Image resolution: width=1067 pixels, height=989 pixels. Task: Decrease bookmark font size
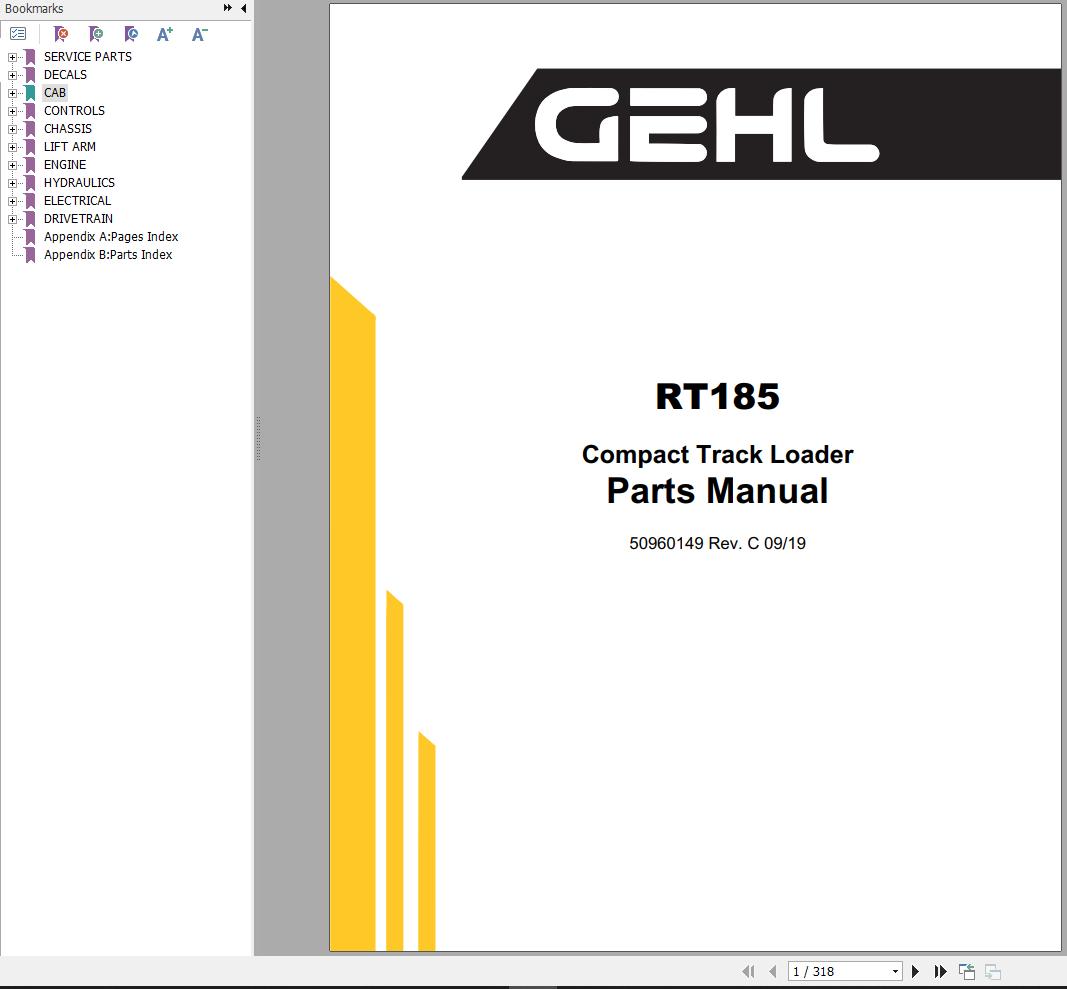coord(199,34)
